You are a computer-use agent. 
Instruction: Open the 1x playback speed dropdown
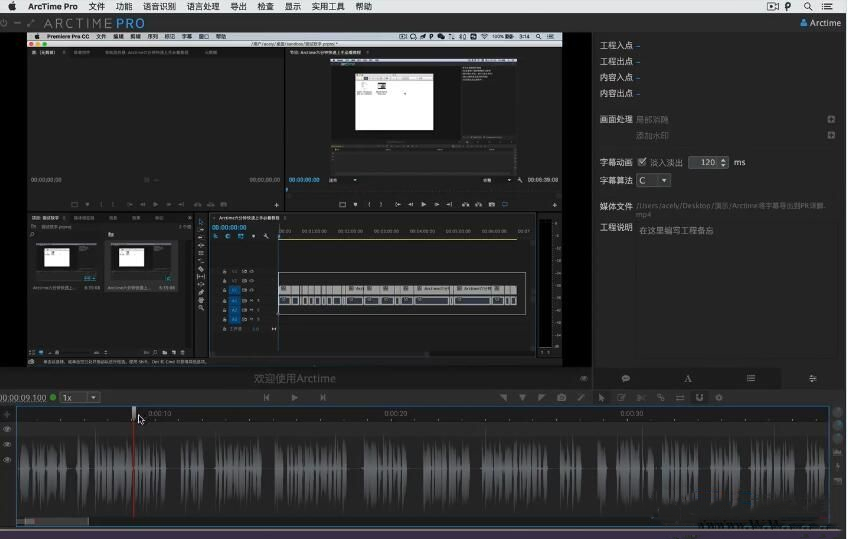click(80, 398)
